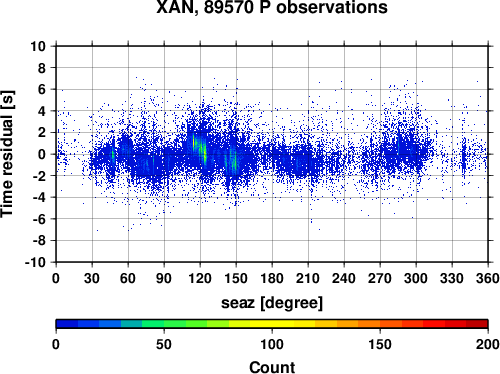This screenshot has height=374, width=500.
Task: Pick the orange segment near 150 on colorbar
Action: tap(380, 324)
